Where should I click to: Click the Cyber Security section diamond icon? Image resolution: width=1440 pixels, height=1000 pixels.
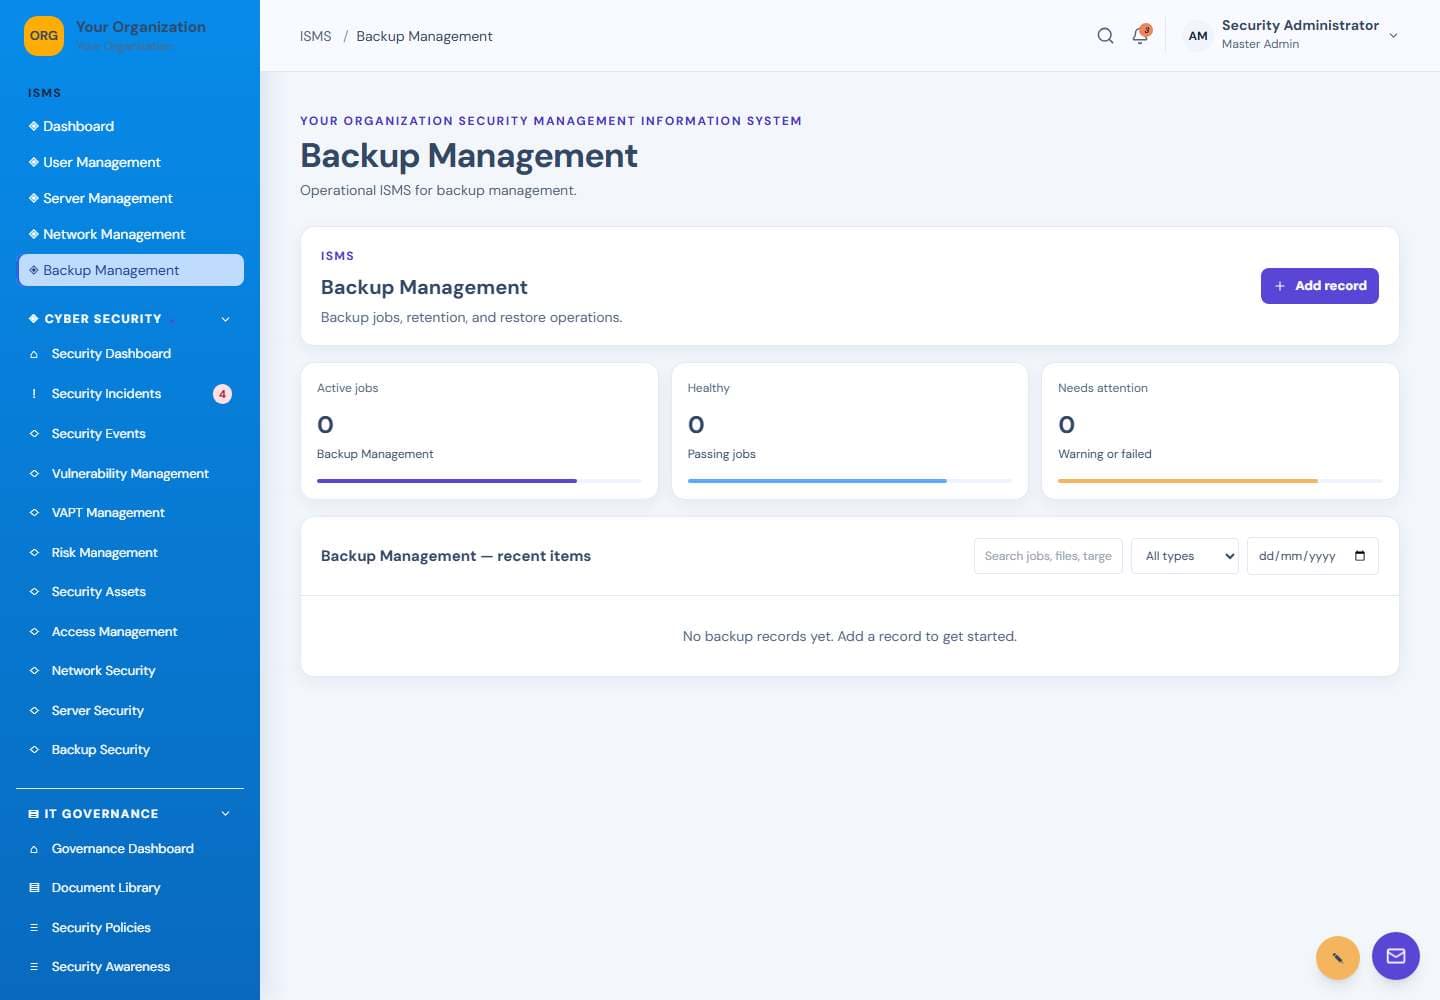pos(34,319)
